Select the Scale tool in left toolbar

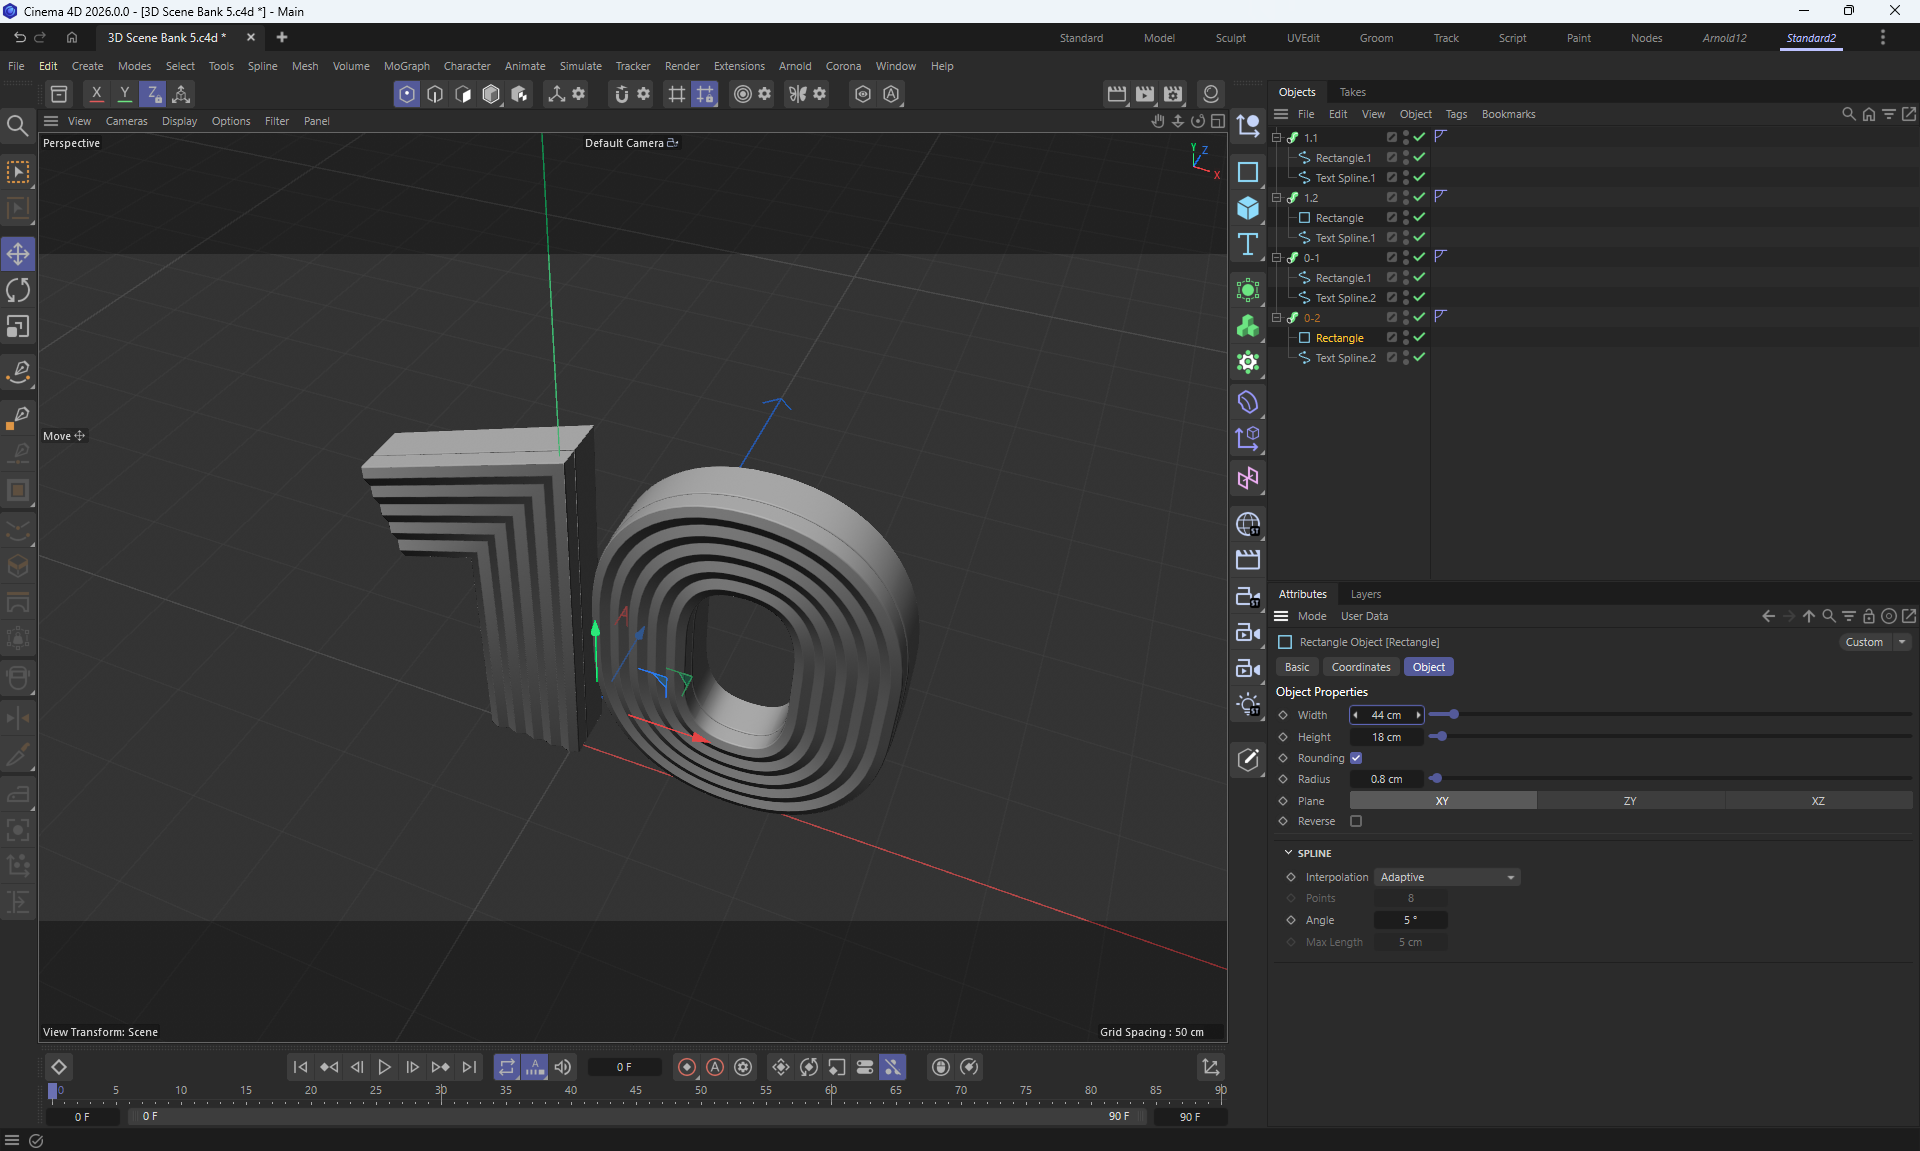[x=18, y=327]
